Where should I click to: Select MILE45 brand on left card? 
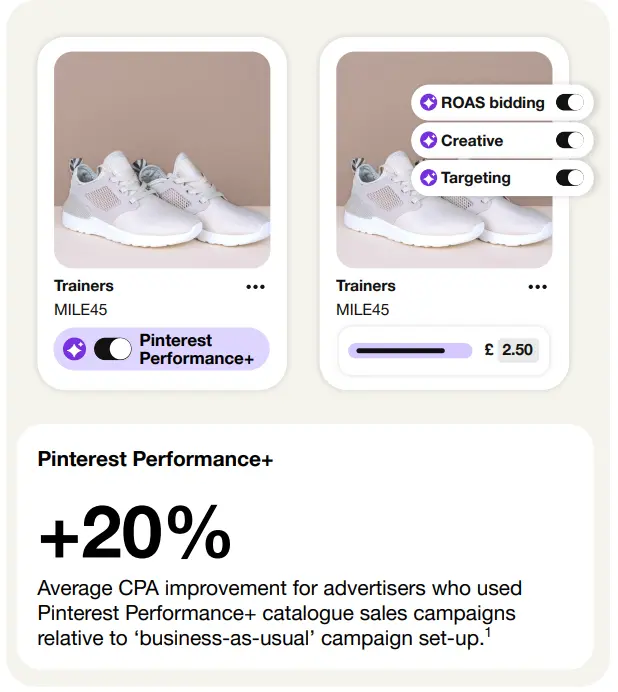point(80,310)
